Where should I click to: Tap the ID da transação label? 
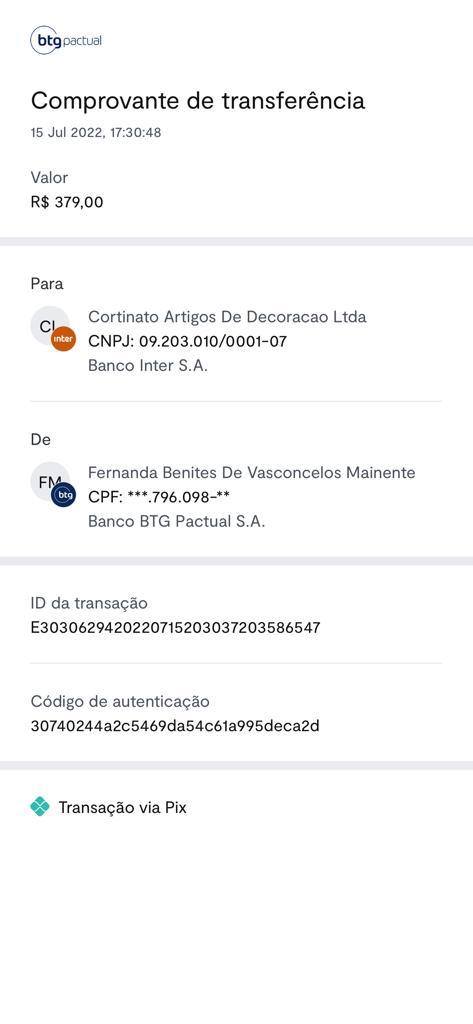pyautogui.click(x=89, y=603)
